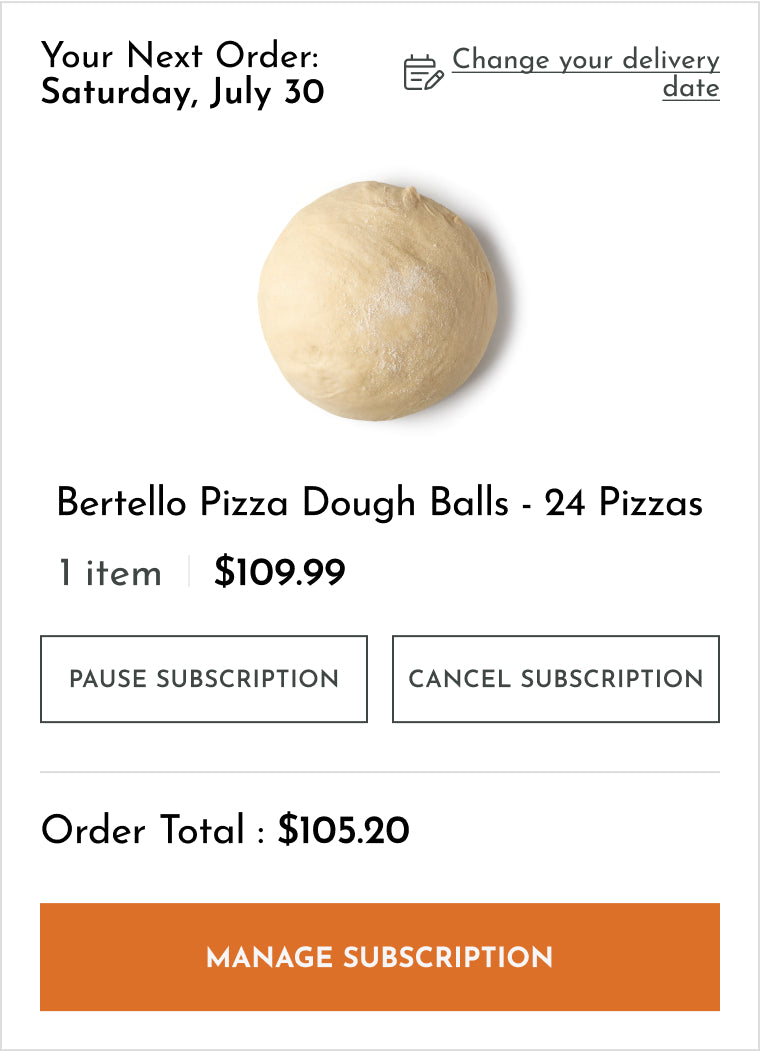Image resolution: width=760 pixels, height=1051 pixels.
Task: Click the word "date" under the delivery link
Action: tap(691, 88)
